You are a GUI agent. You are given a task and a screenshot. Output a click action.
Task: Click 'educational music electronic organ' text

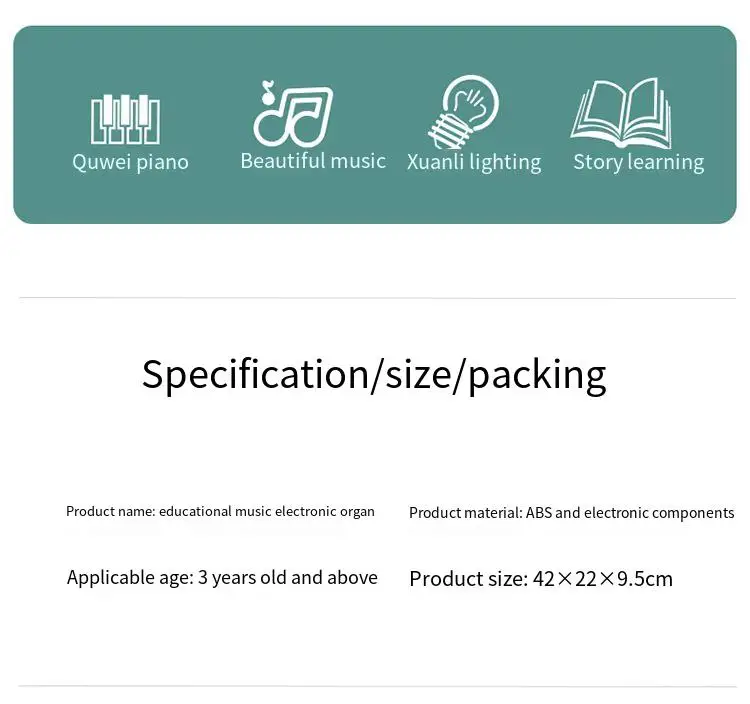click(x=267, y=511)
